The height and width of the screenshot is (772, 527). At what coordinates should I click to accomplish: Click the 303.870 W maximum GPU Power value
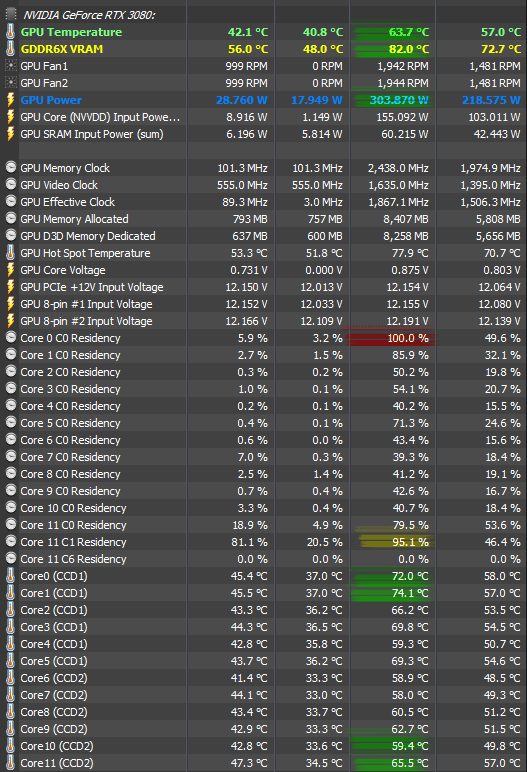399,100
